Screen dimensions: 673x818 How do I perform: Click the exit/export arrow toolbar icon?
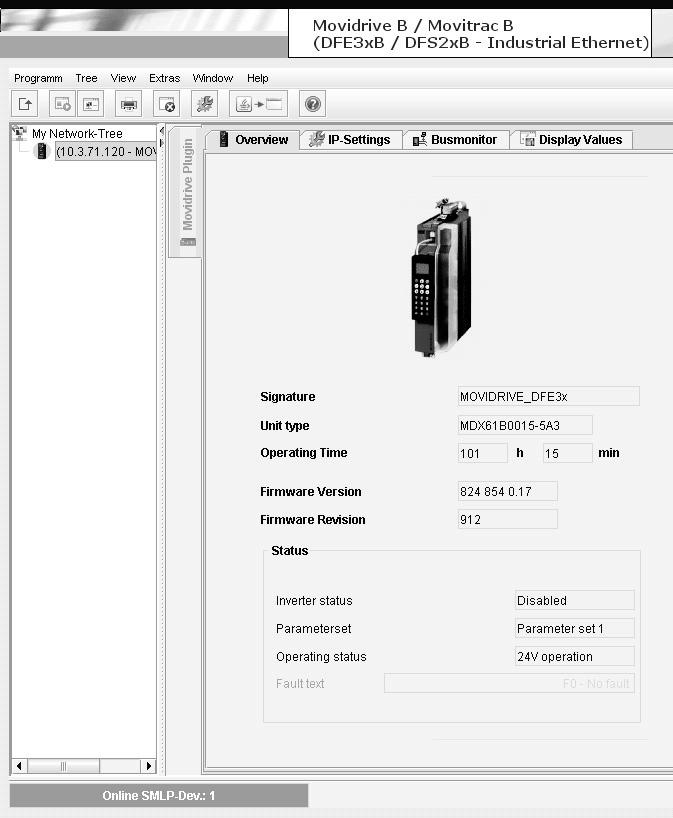click(x=25, y=104)
